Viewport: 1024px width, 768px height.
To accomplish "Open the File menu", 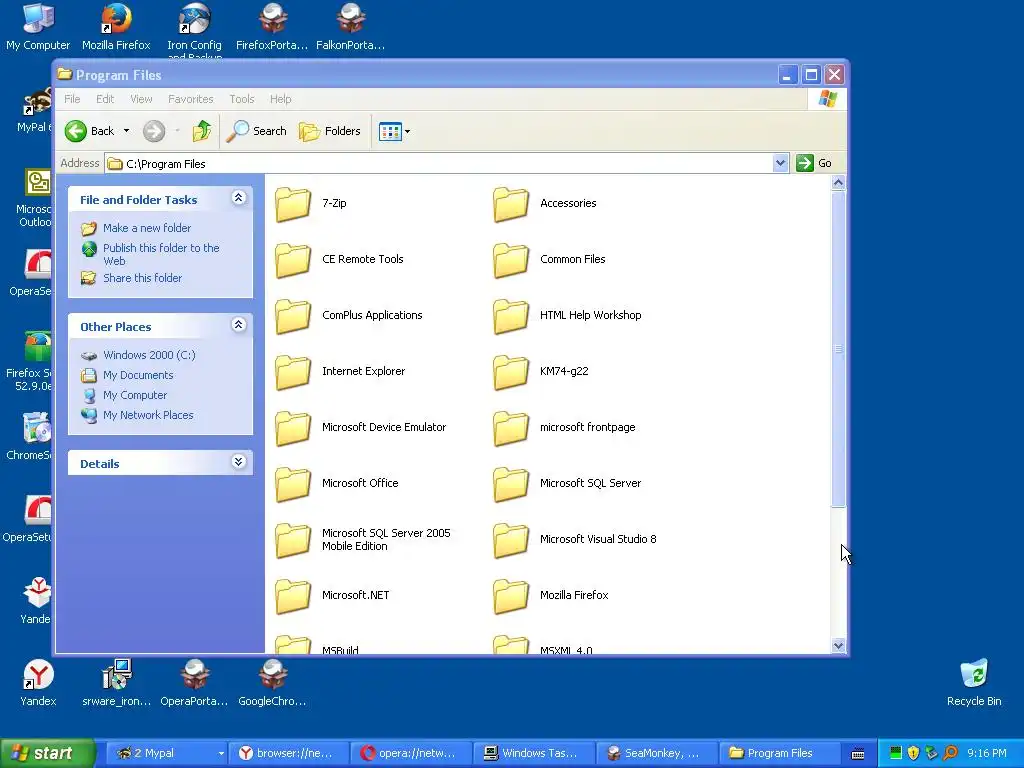I will pos(72,99).
